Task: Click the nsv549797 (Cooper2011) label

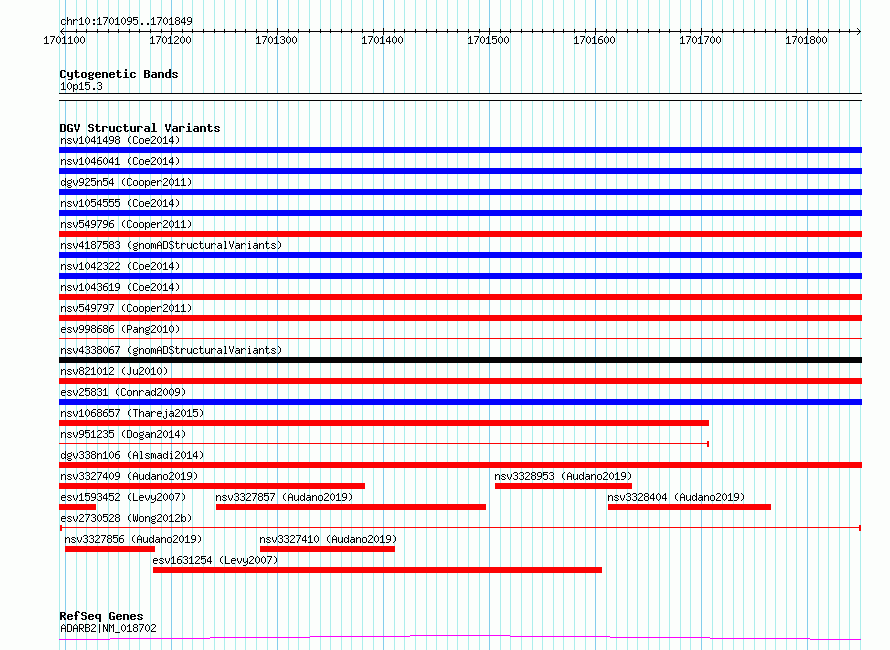Action: [126, 308]
